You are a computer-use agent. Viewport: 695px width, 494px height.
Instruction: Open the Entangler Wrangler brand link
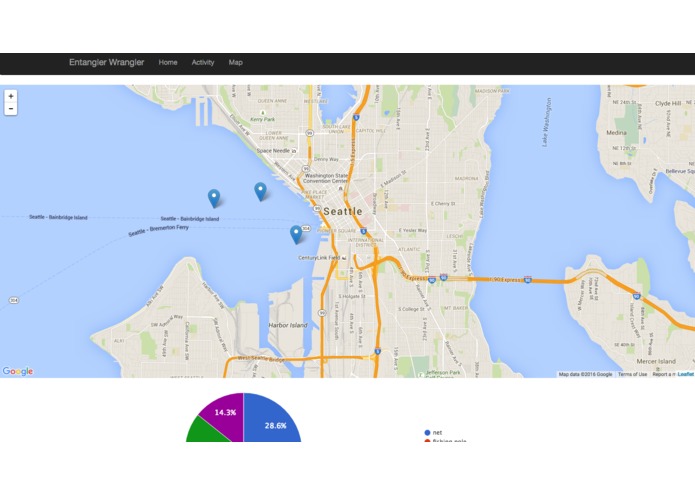pos(106,62)
